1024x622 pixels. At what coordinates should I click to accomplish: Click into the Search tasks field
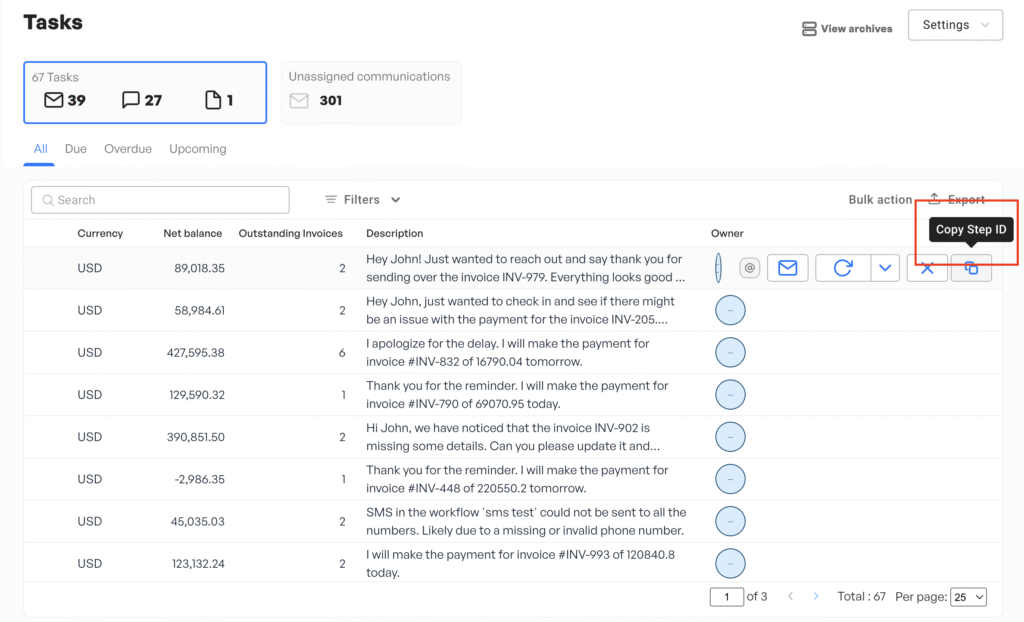[x=160, y=200]
